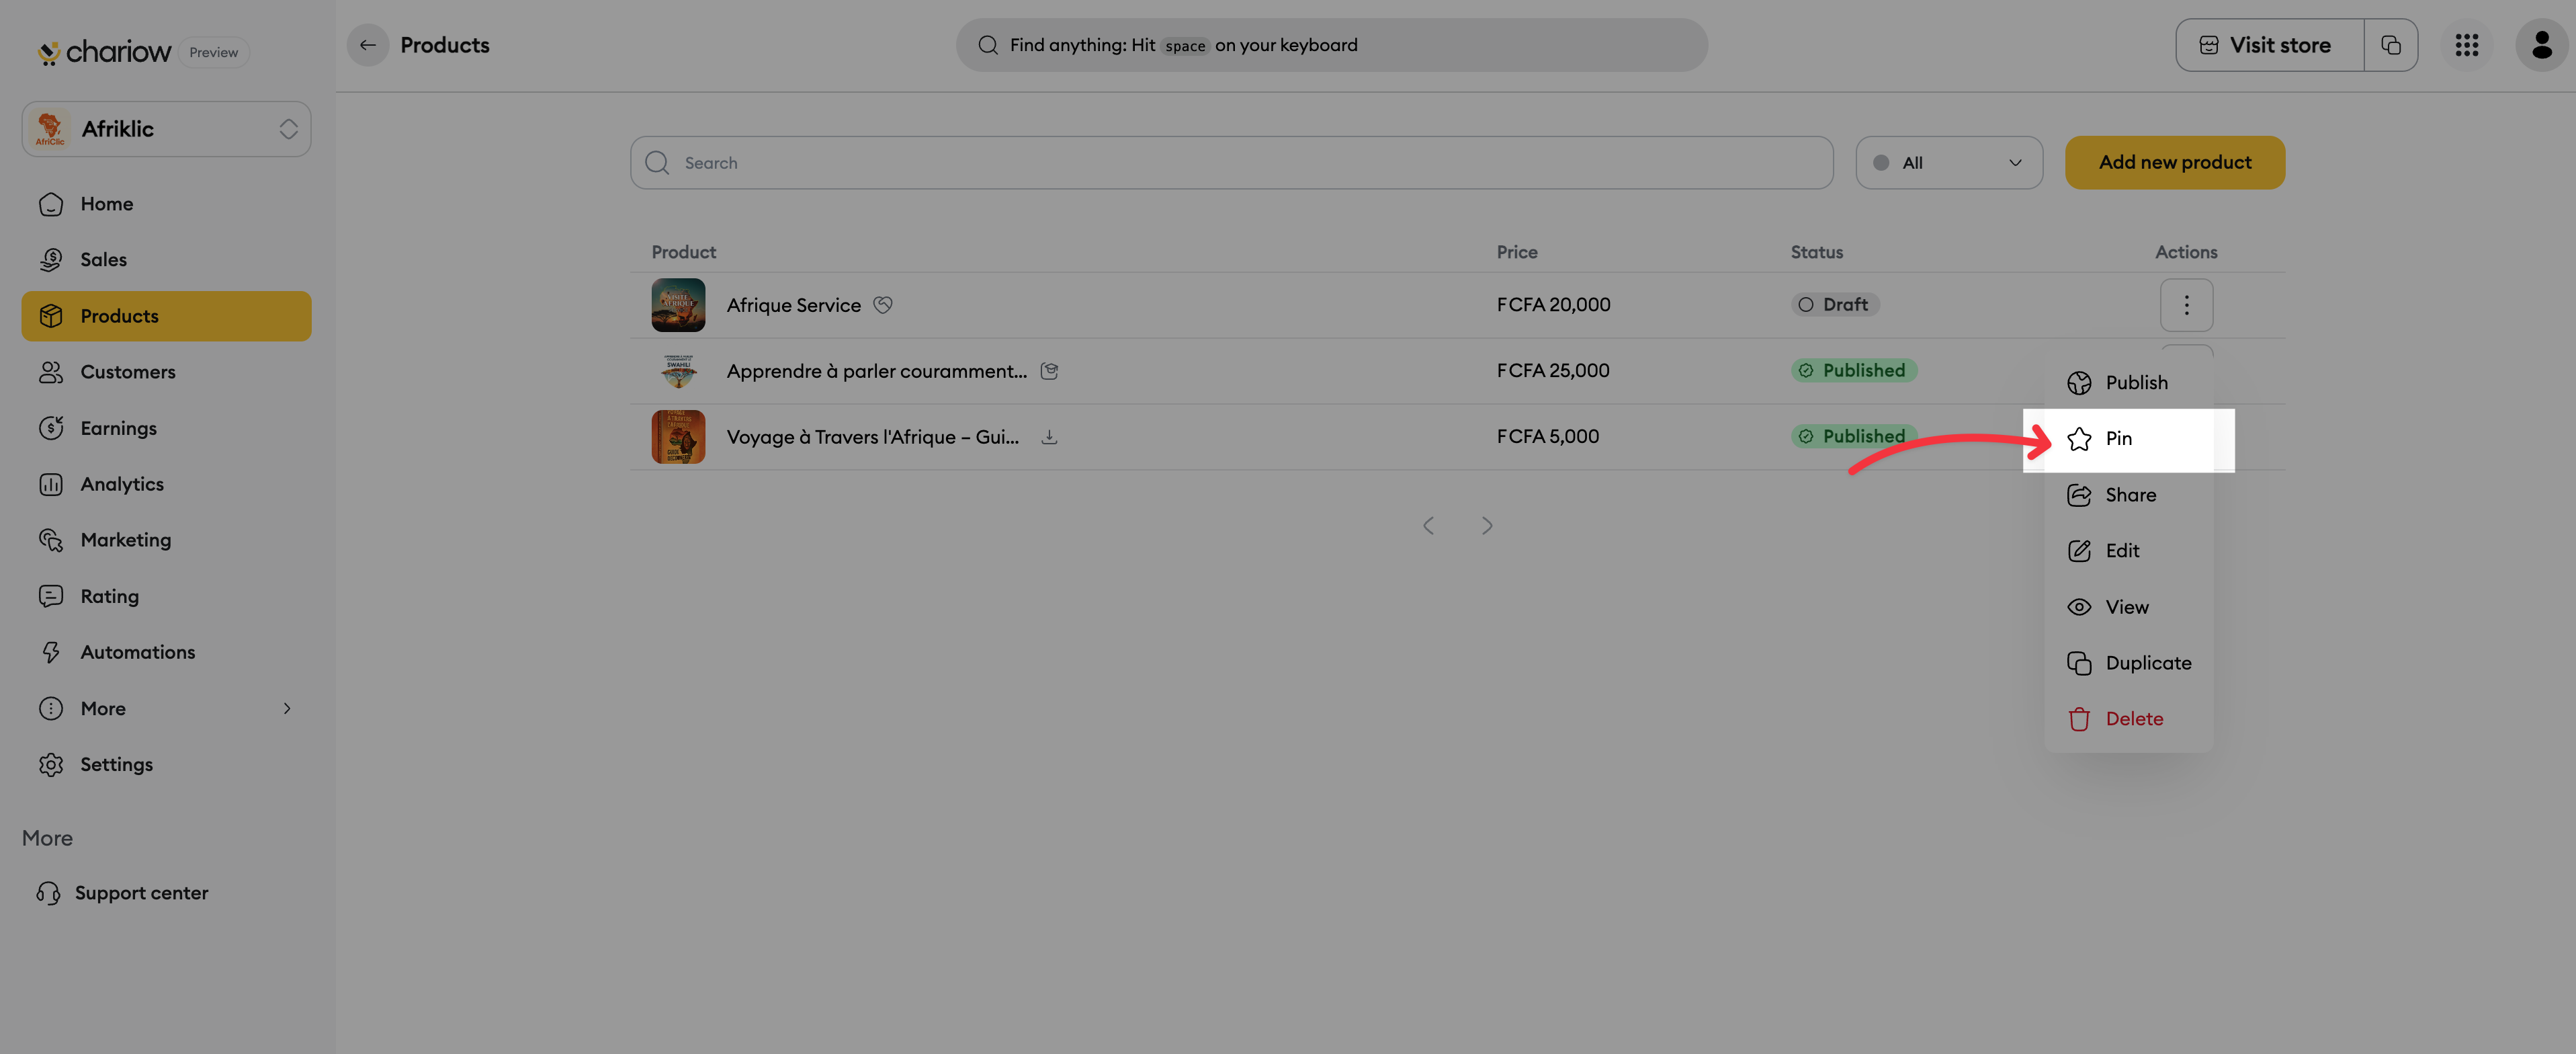Open the Afrique Service product name
Viewport: 2576px width, 1054px height.
point(793,305)
